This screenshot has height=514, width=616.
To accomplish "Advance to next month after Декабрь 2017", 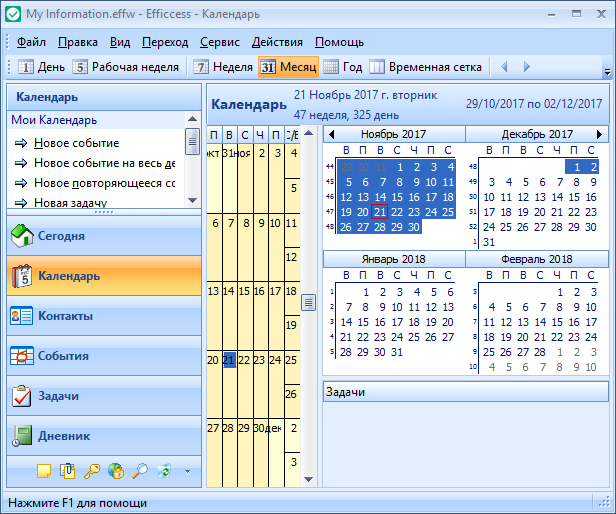I will 599,134.
